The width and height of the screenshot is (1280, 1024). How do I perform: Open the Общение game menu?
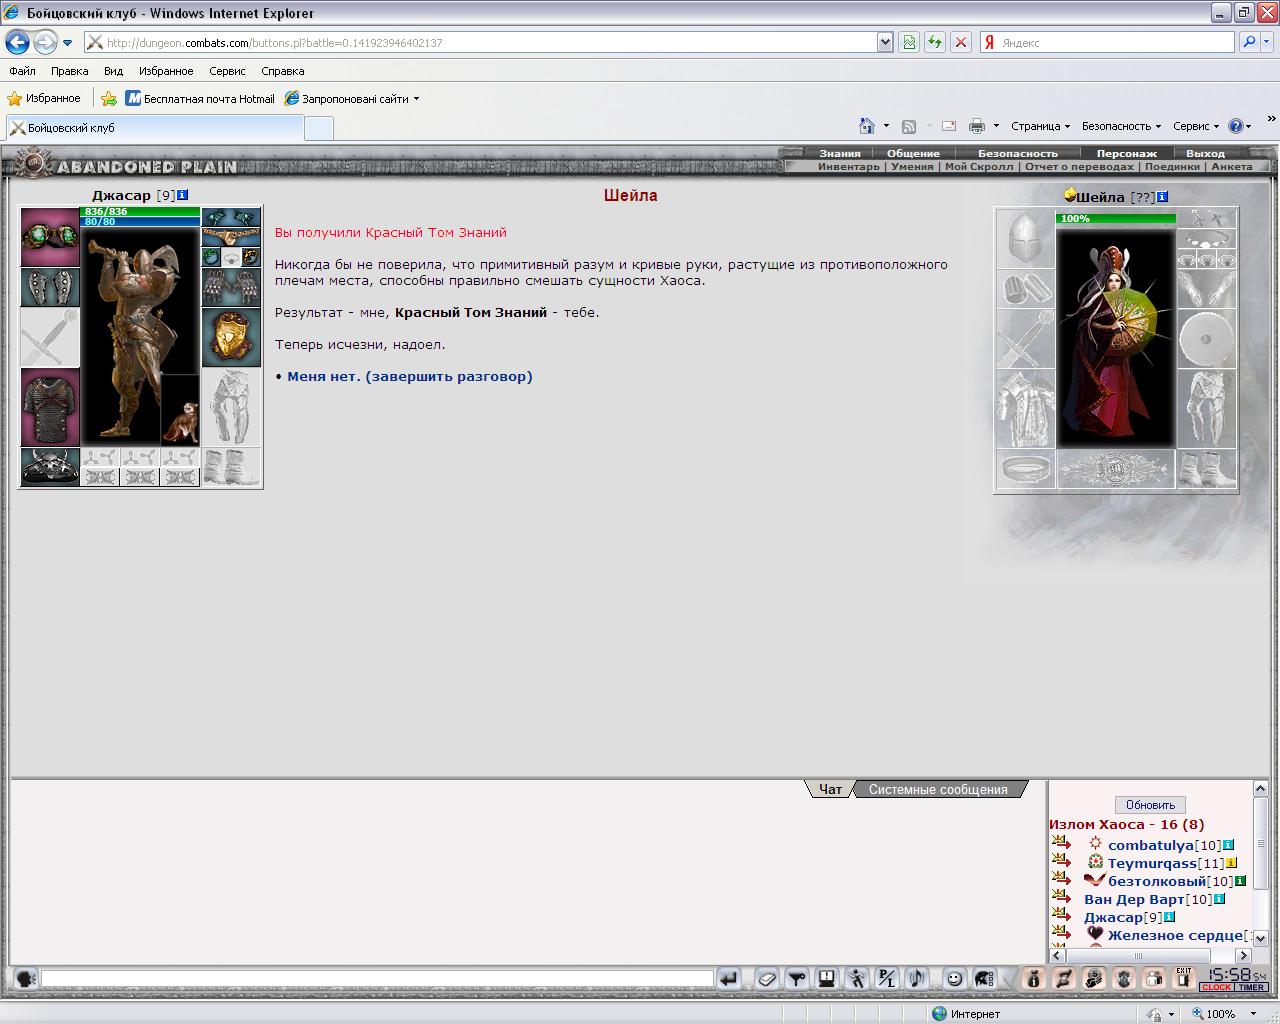[x=913, y=153]
